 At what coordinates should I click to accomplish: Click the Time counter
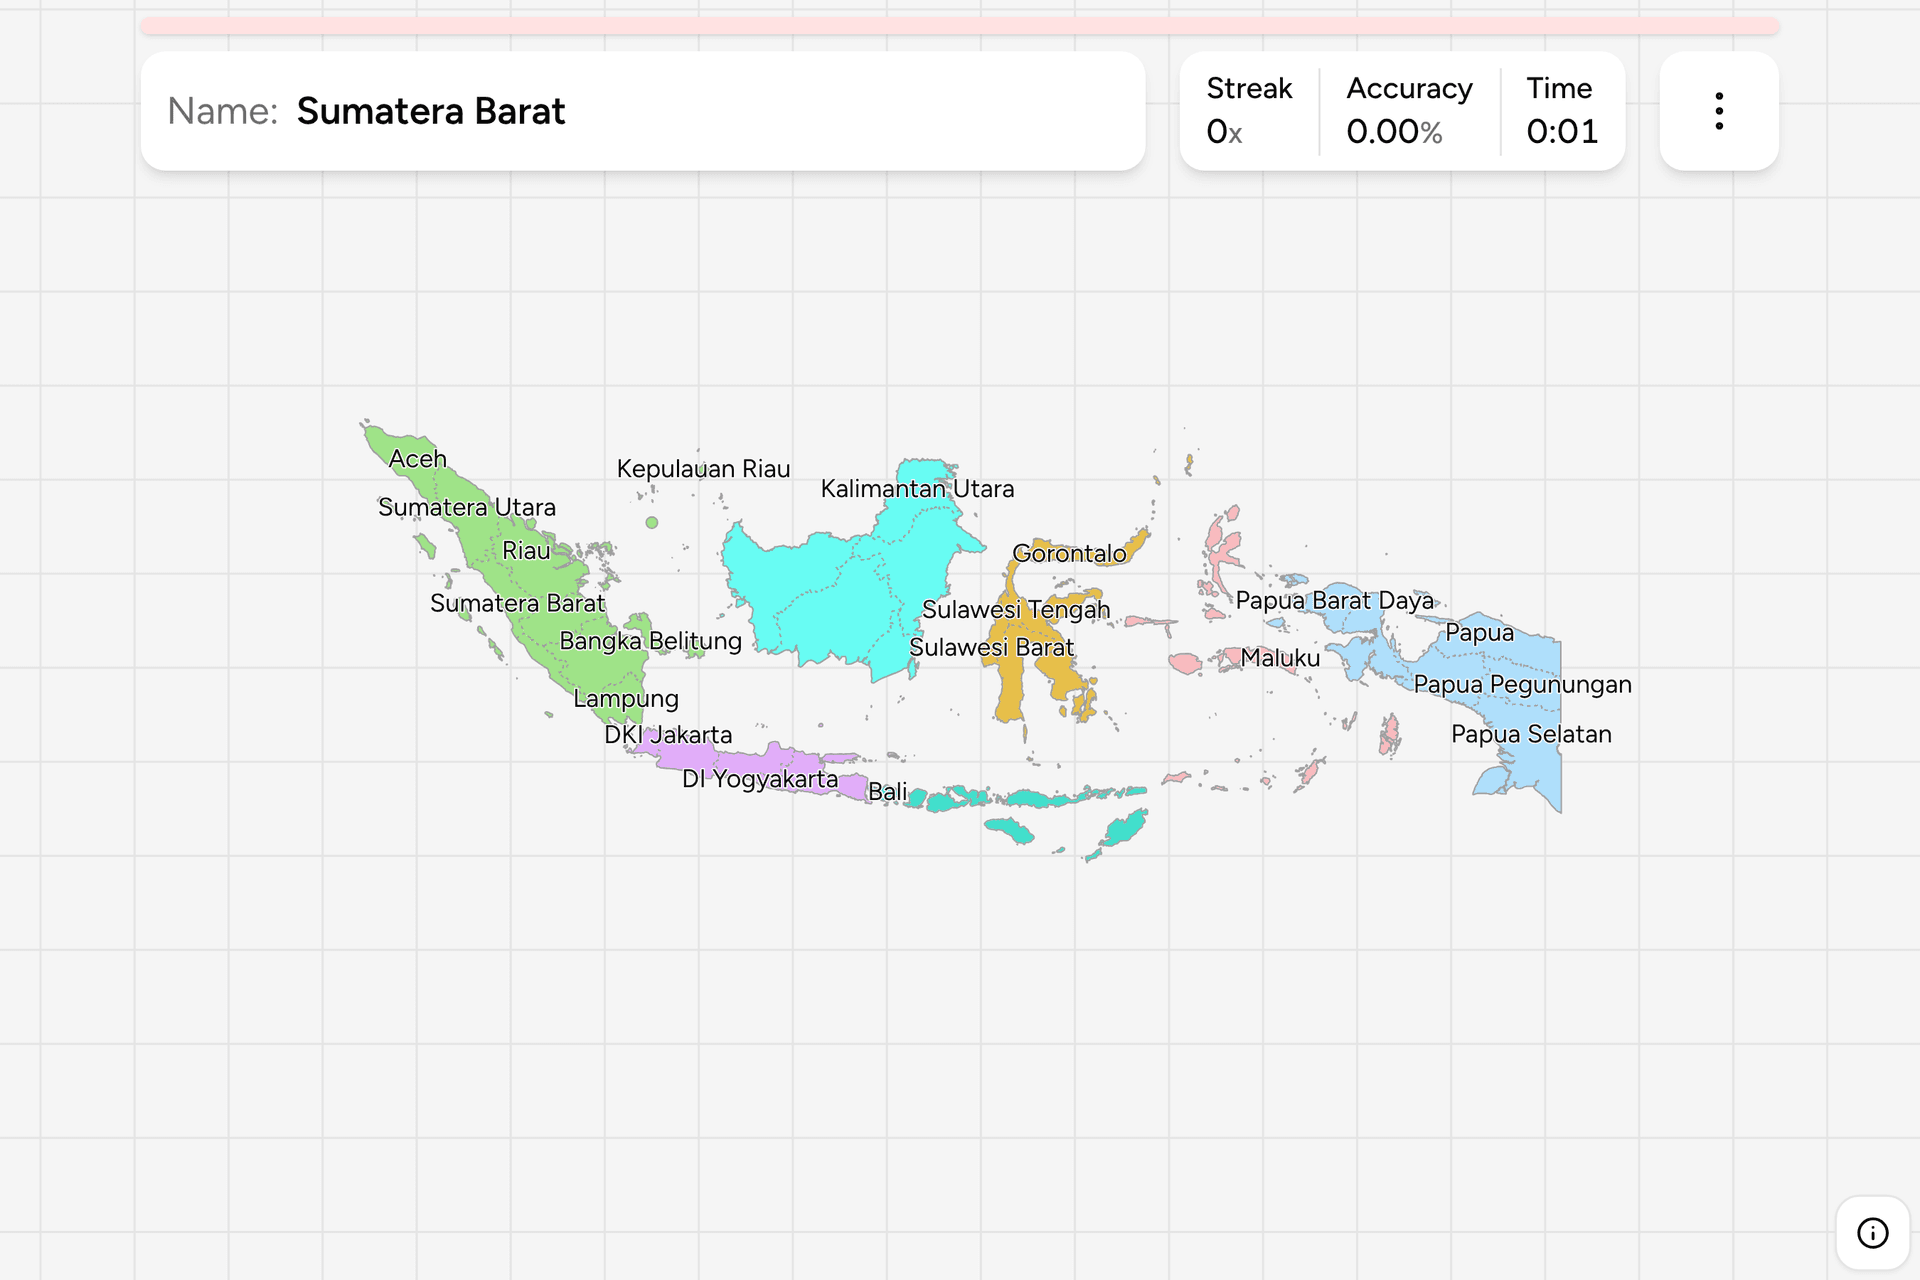pos(1562,110)
